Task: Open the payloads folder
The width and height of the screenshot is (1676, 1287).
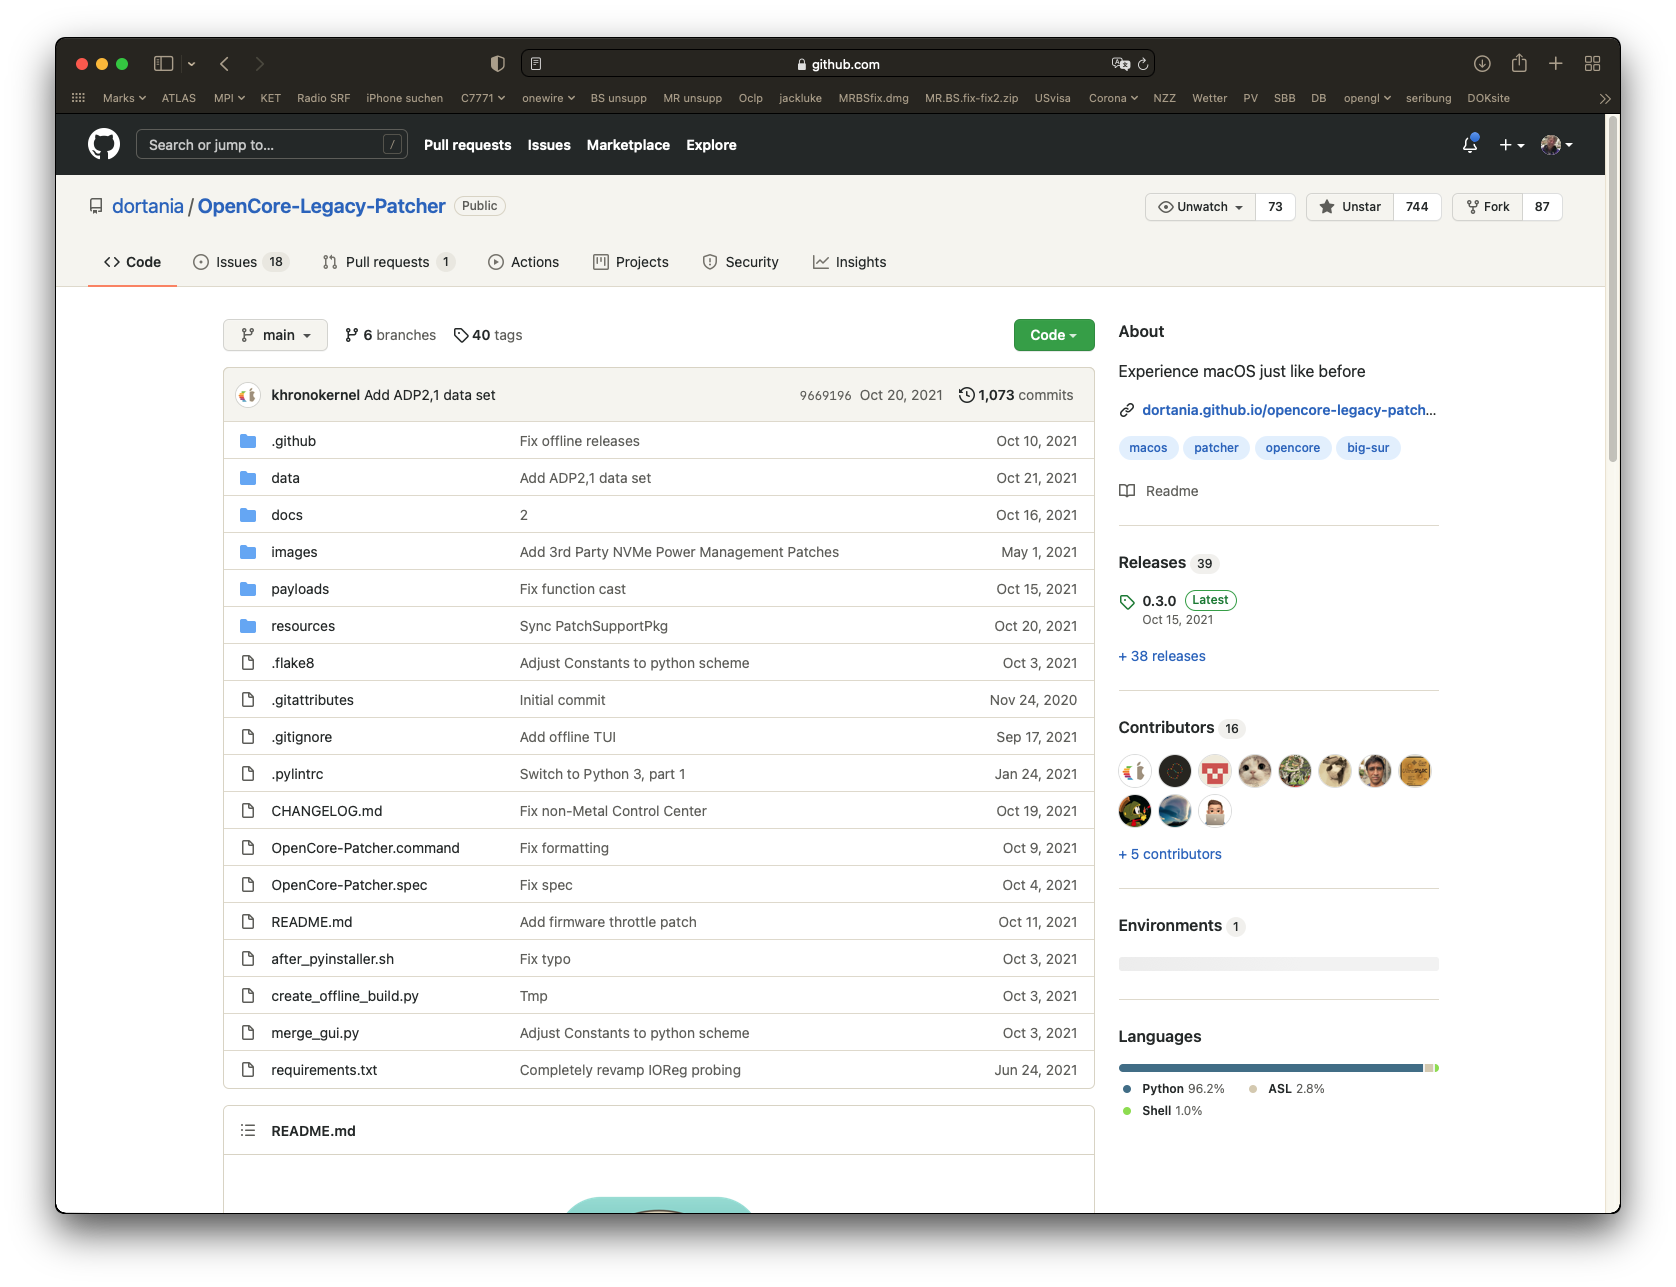Action: click(300, 589)
